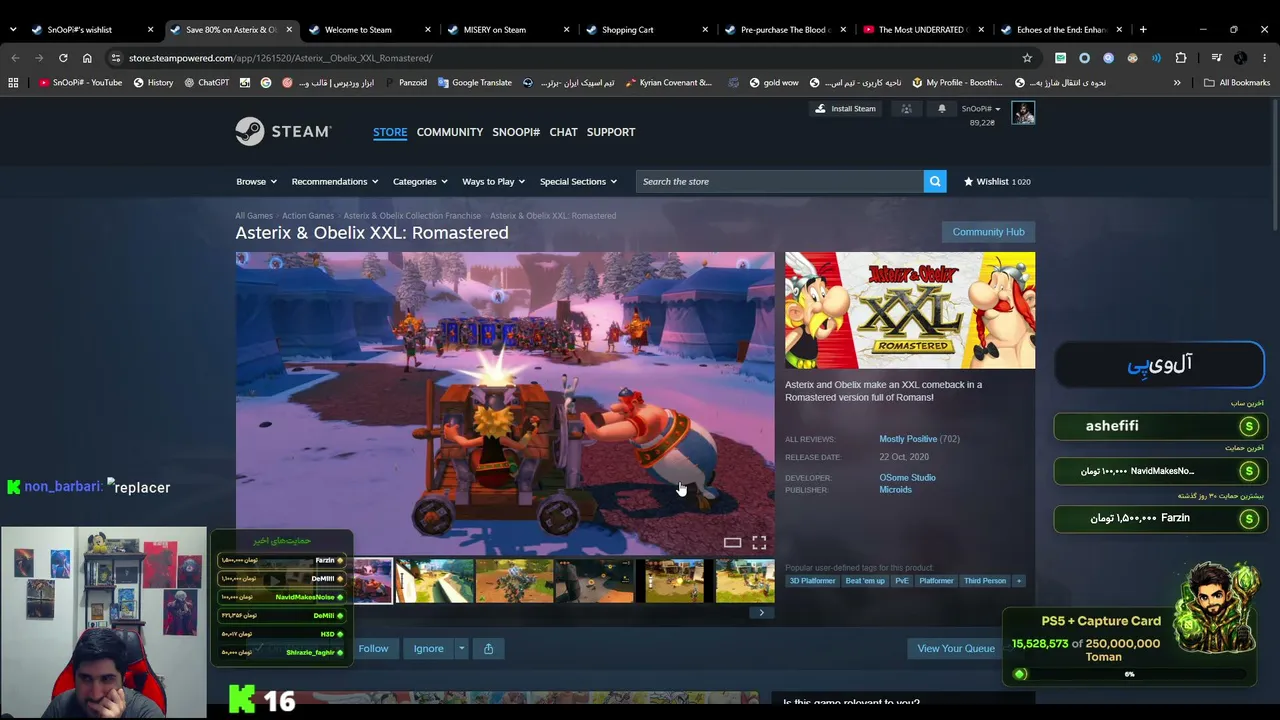Close the Welcome to Steam tab
The height and width of the screenshot is (720, 1280).
click(x=428, y=29)
